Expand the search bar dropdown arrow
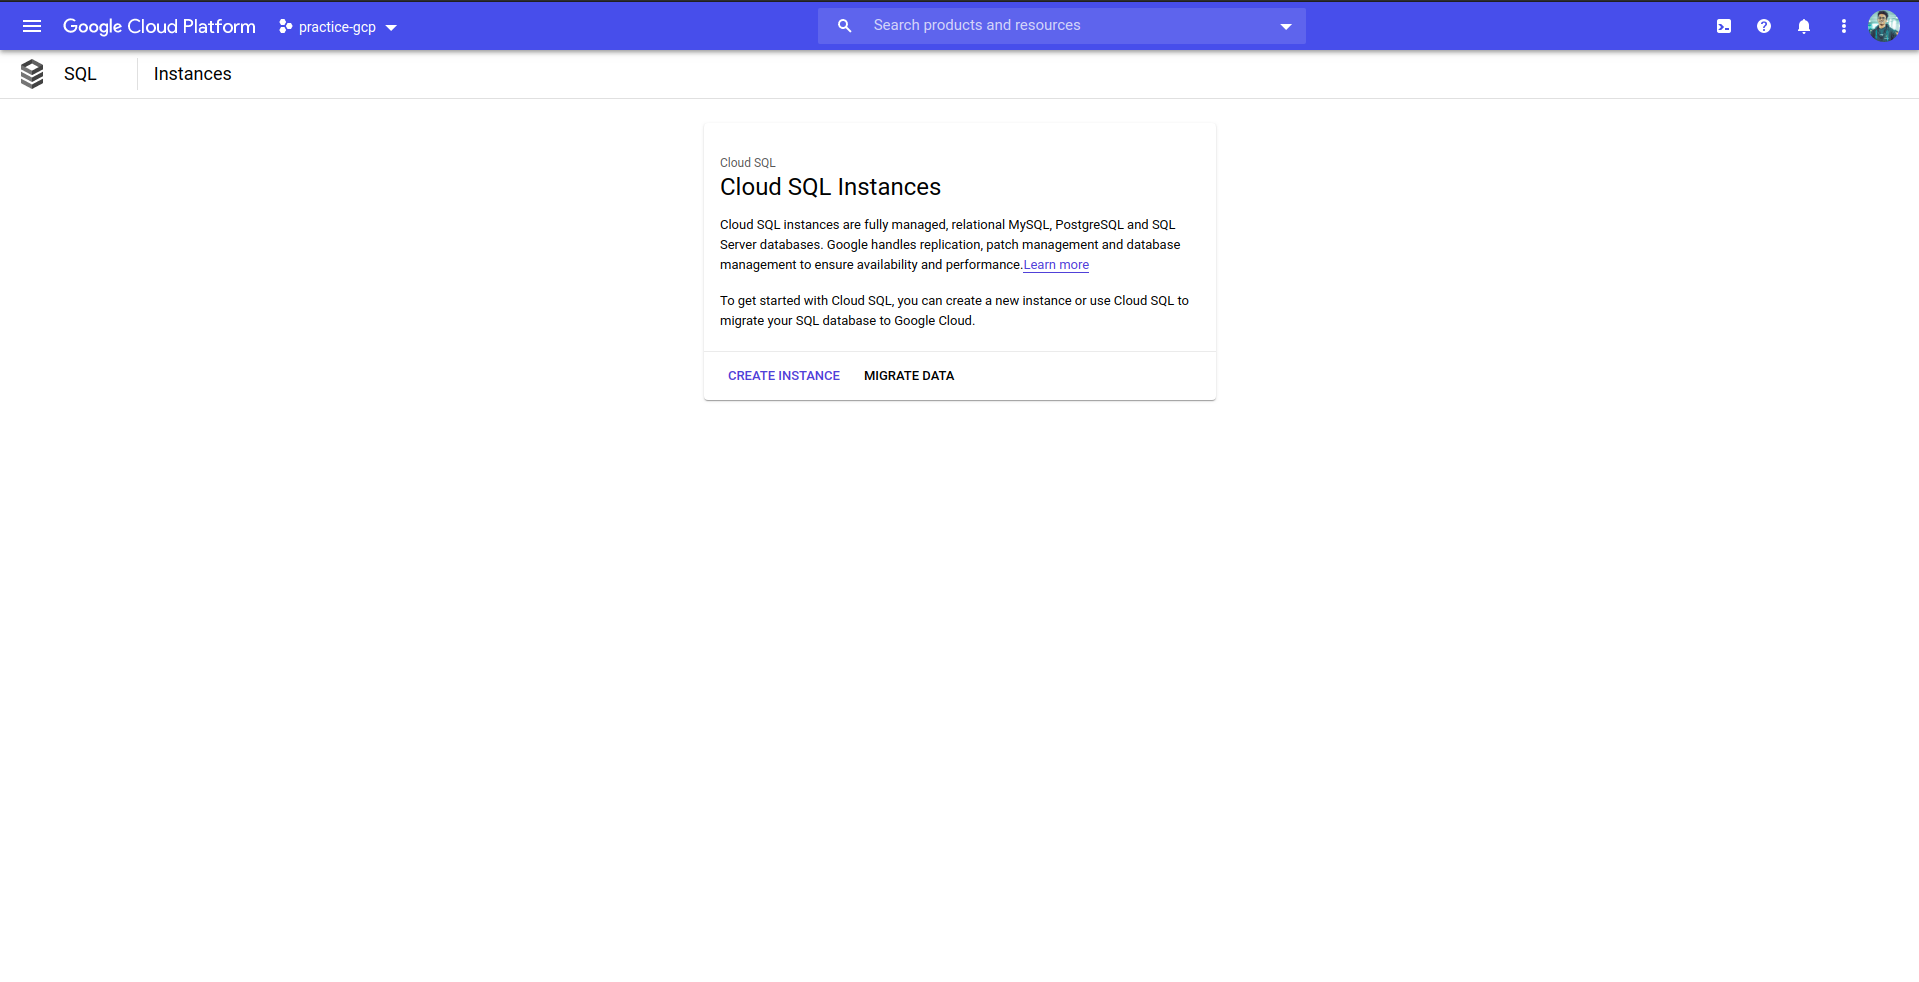The width and height of the screenshot is (1919, 982). (1286, 27)
